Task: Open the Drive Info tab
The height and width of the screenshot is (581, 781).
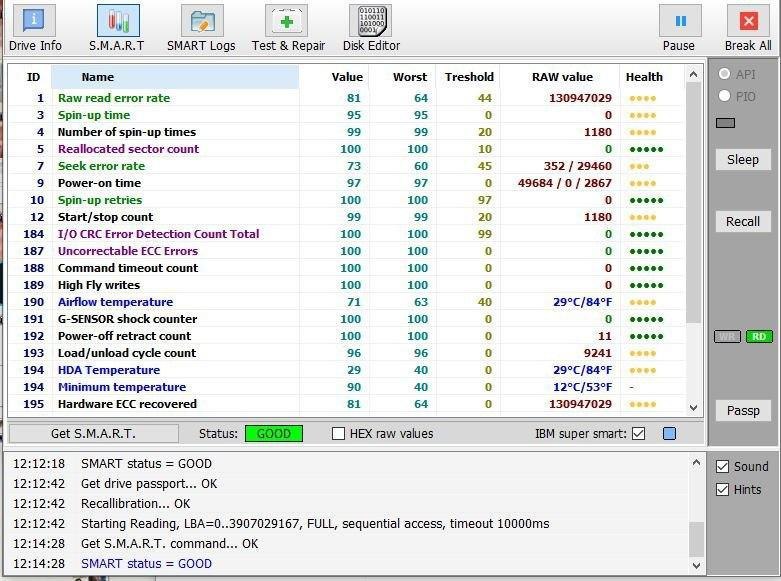Action: tap(34, 28)
